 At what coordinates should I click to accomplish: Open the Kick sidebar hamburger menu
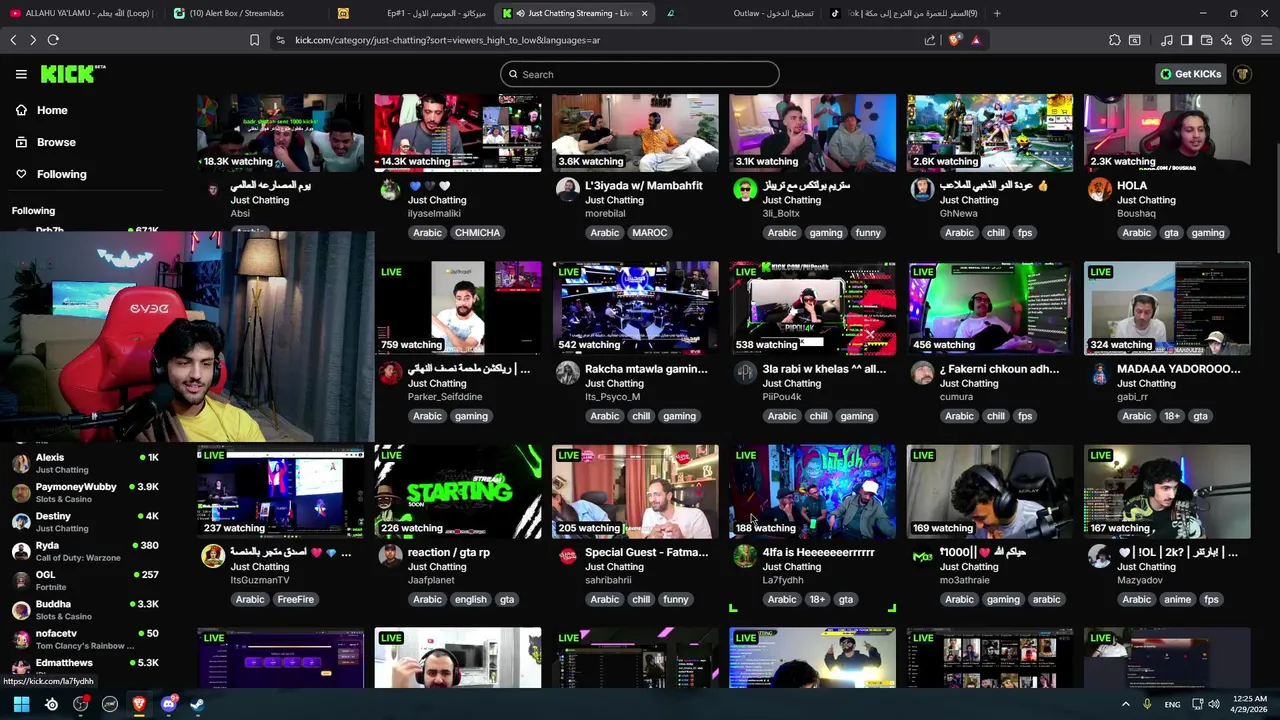pyautogui.click(x=21, y=74)
